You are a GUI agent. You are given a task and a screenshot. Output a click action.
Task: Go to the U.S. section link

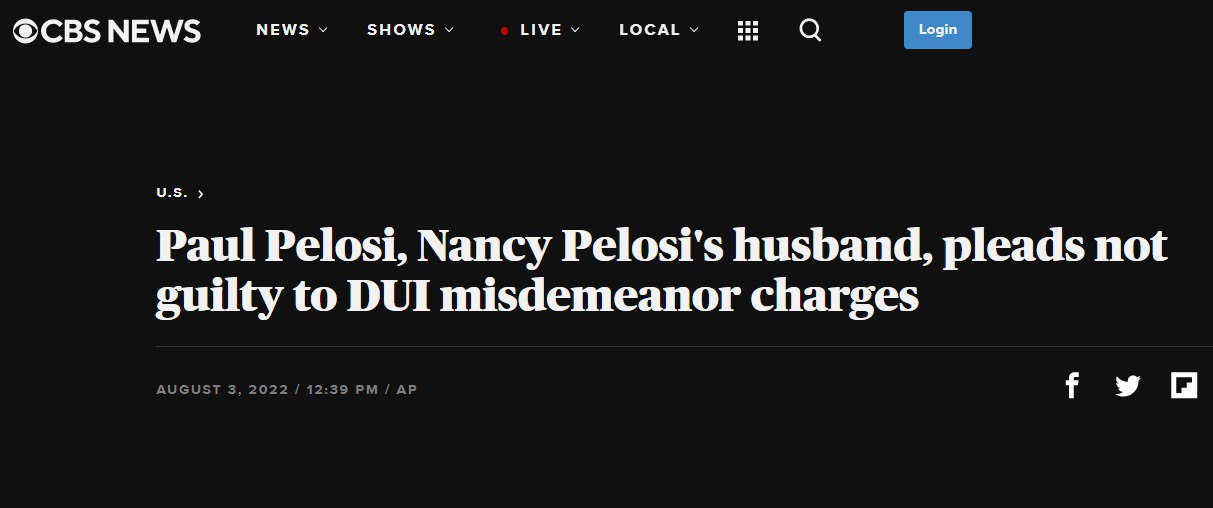[172, 193]
